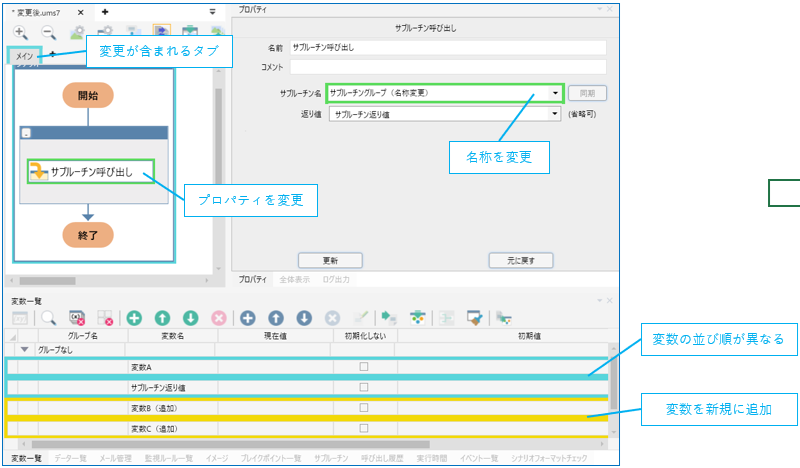
Task: Click the 名前 text field
Action: [447, 48]
